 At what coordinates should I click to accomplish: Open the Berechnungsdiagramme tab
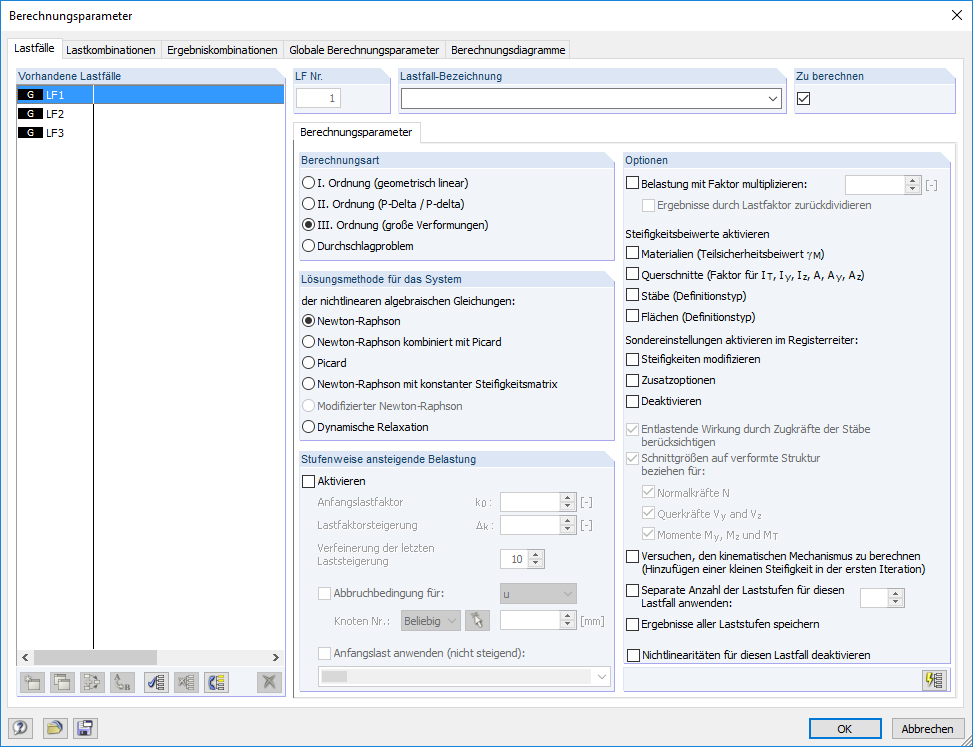coord(508,48)
